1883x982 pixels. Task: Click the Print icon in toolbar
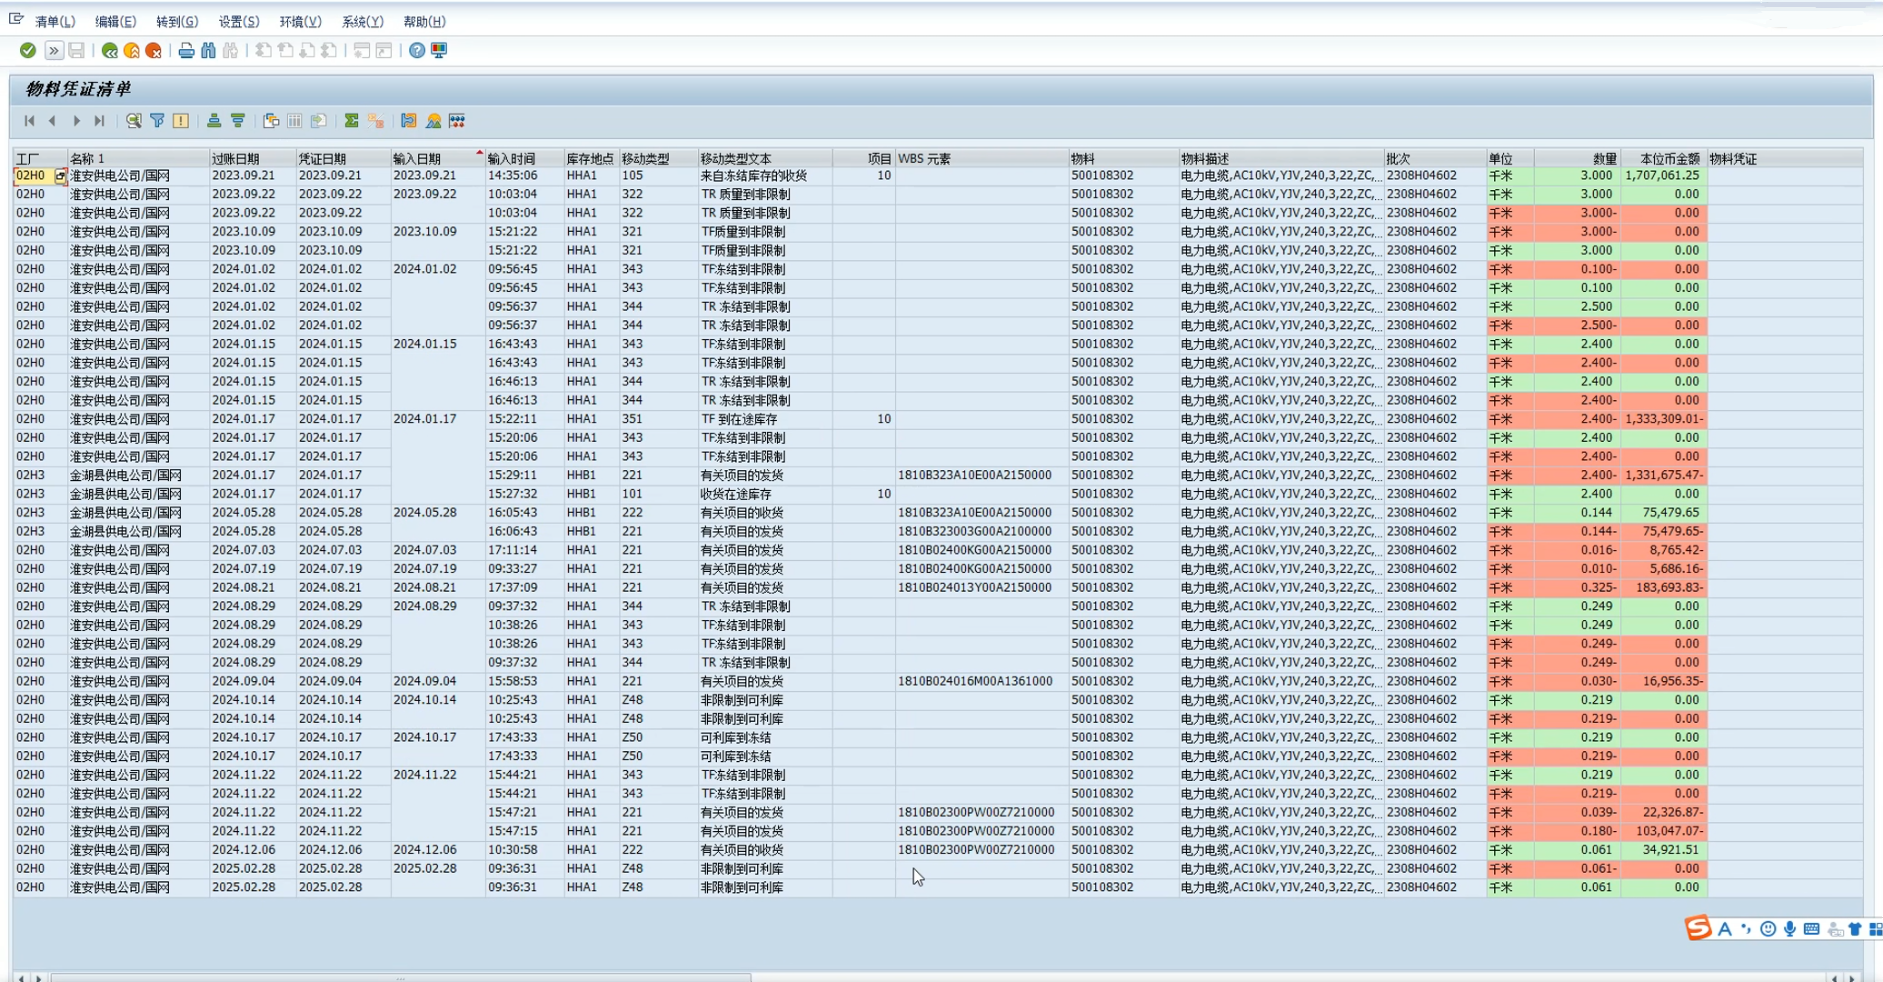click(x=186, y=50)
